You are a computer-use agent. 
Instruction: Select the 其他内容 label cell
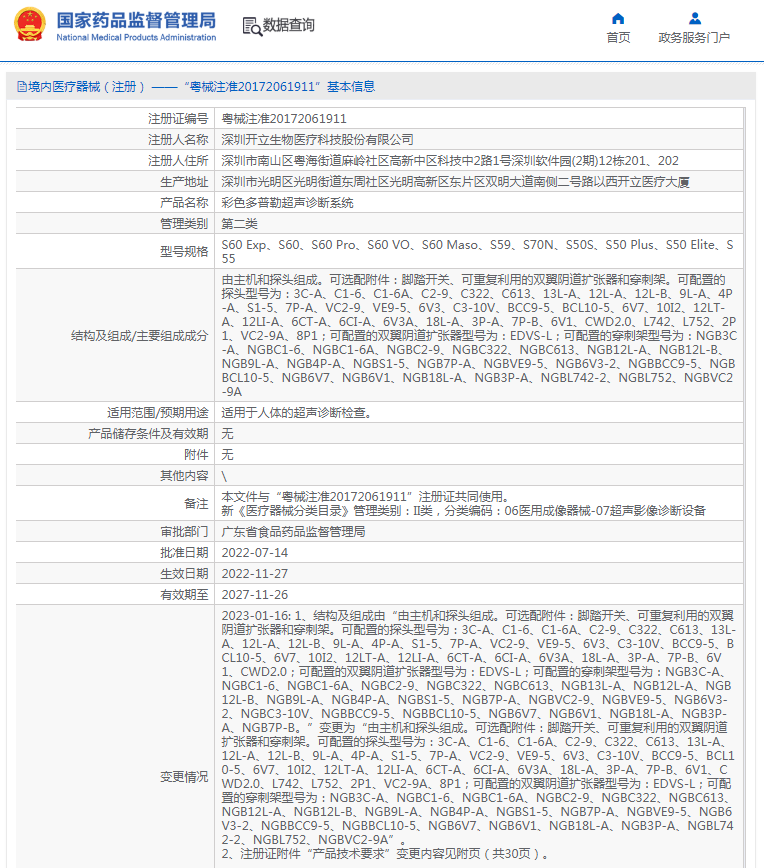[115, 476]
